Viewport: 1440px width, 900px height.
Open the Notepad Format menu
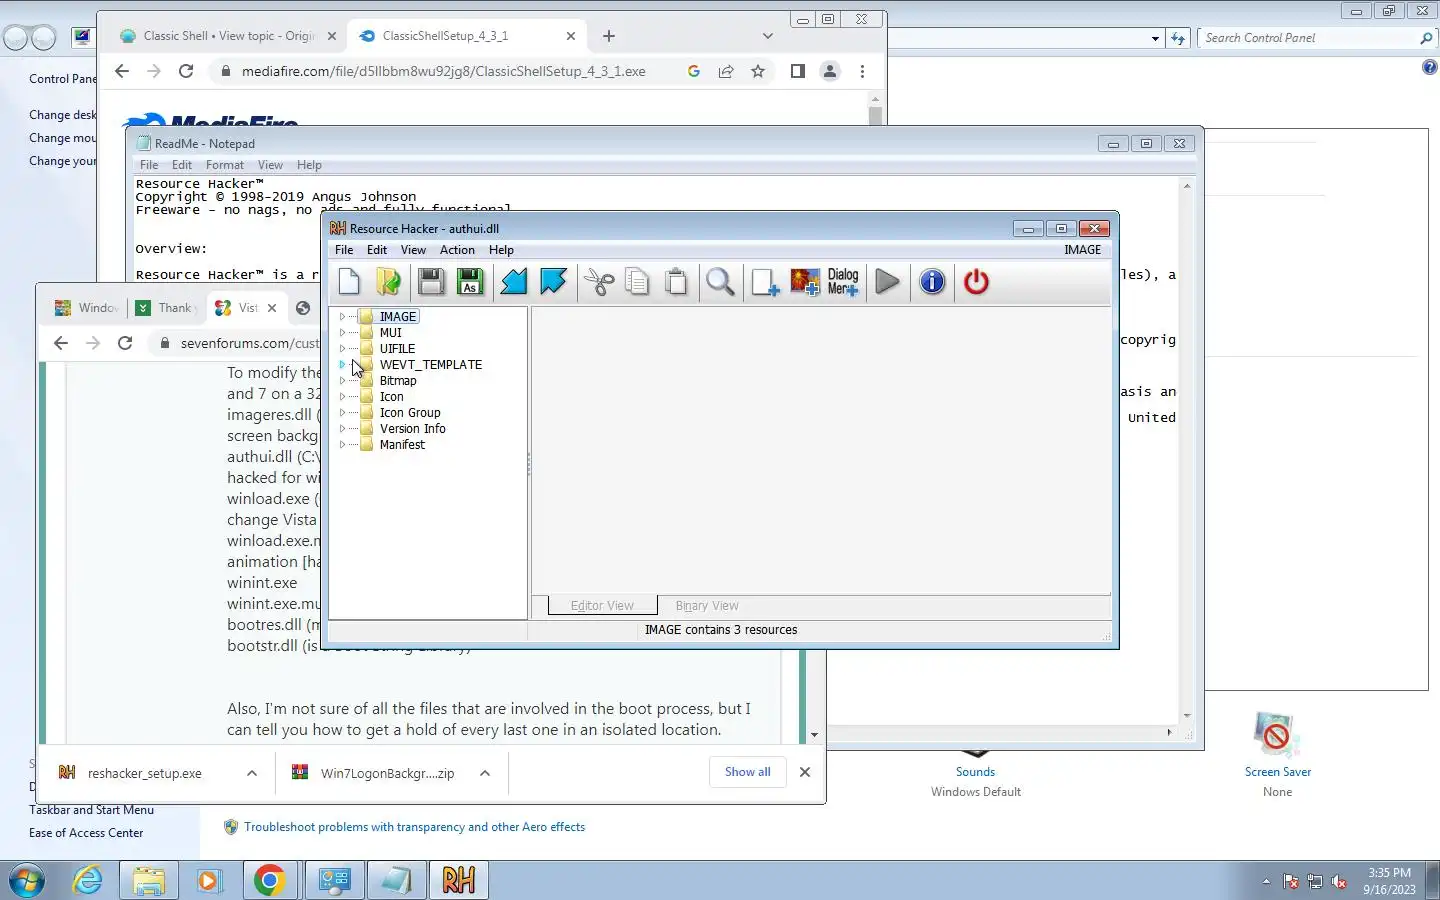click(x=225, y=165)
